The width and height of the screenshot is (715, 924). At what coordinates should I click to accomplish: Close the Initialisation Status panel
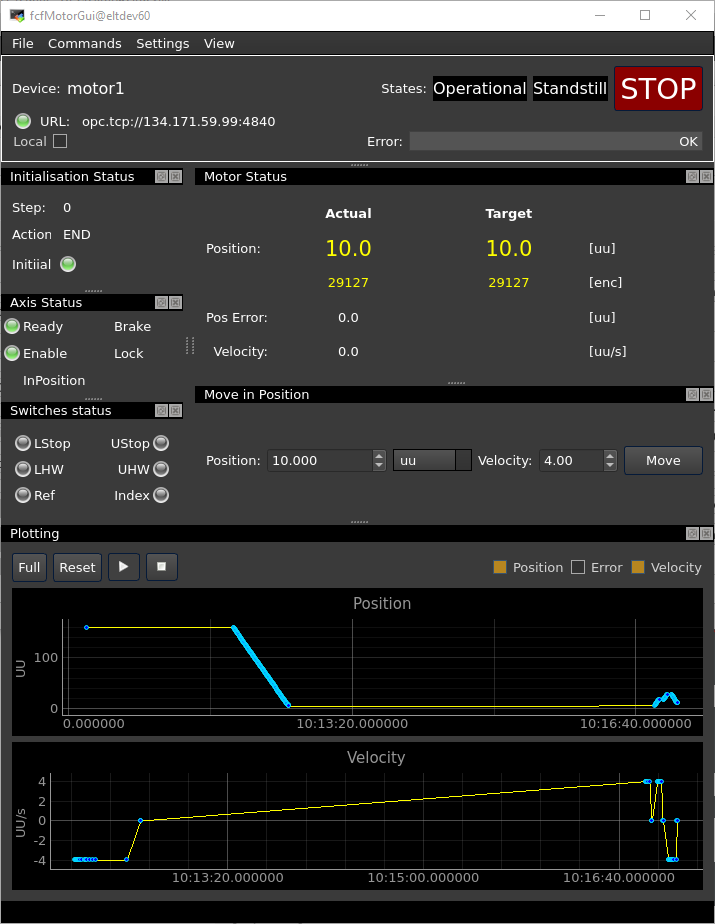(x=175, y=176)
